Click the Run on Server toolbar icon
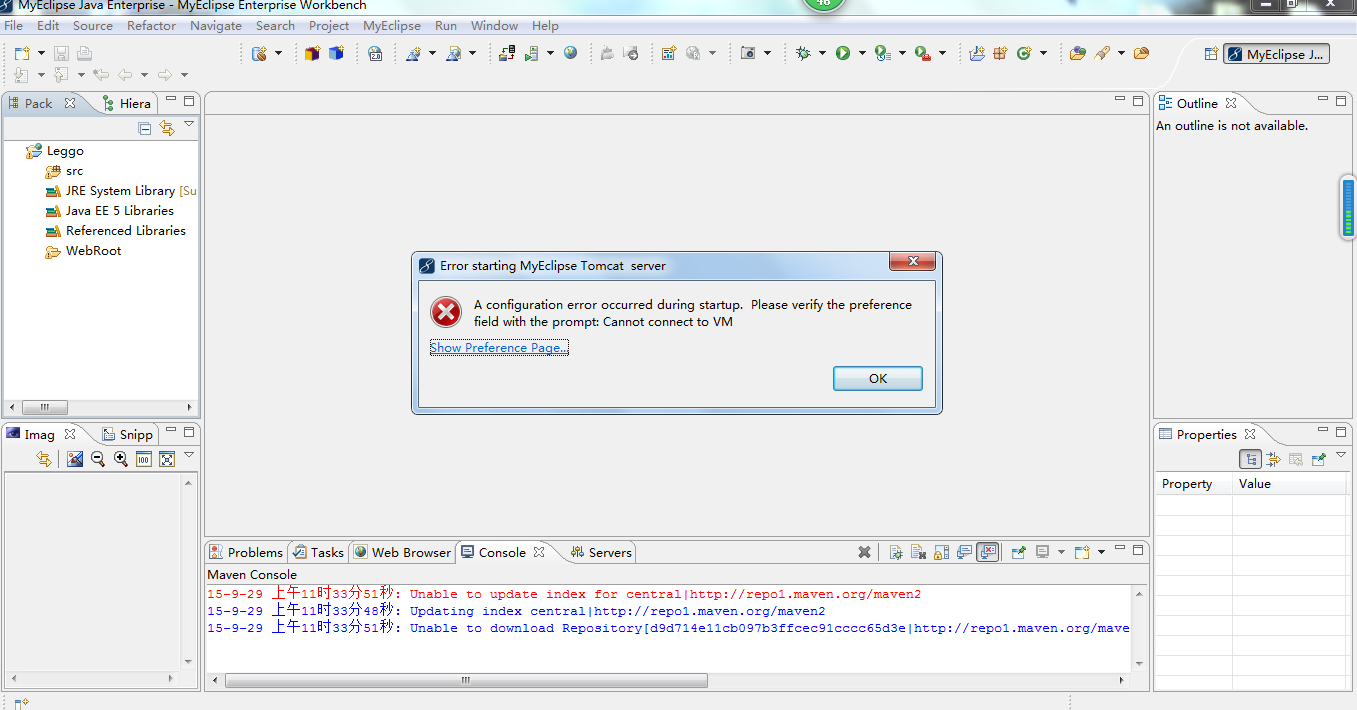The image size is (1357, 710). 532,53
